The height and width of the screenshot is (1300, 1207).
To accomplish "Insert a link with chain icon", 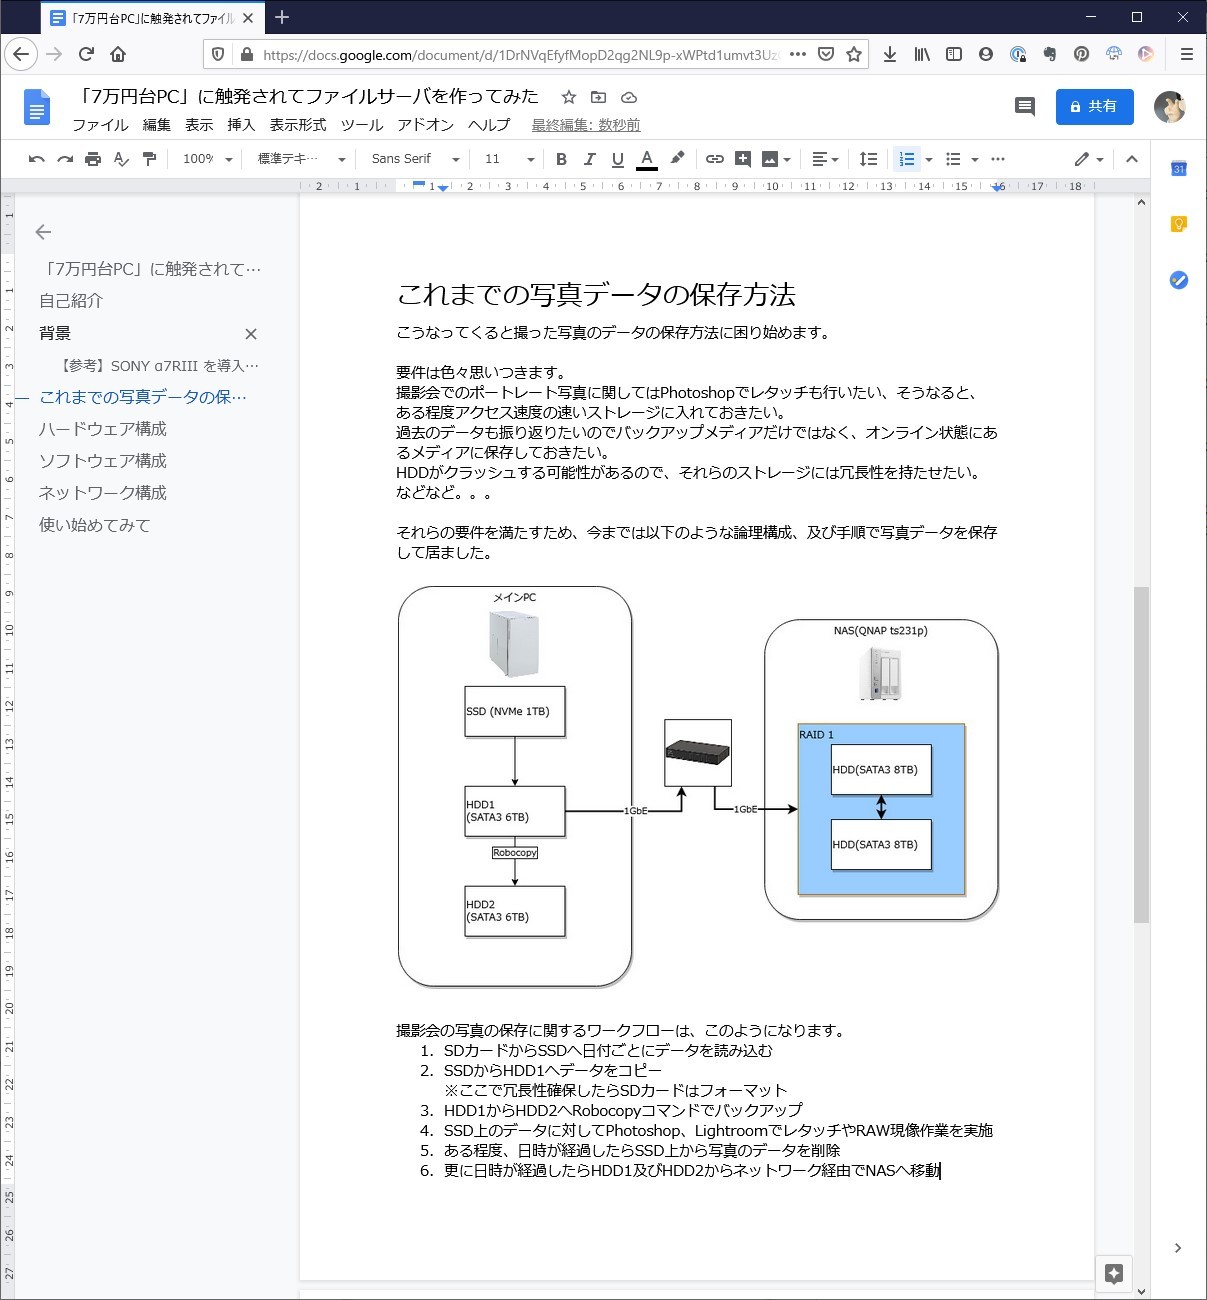I will [714, 159].
